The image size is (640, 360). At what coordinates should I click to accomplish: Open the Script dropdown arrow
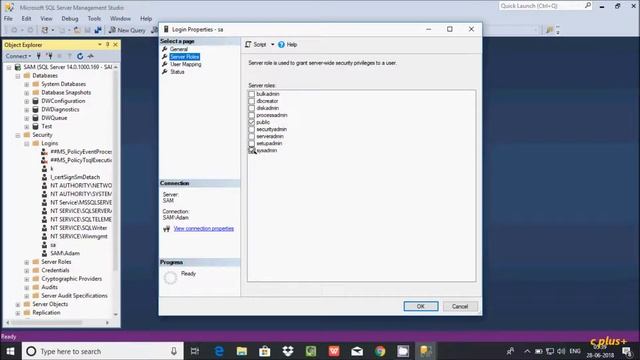click(272, 44)
